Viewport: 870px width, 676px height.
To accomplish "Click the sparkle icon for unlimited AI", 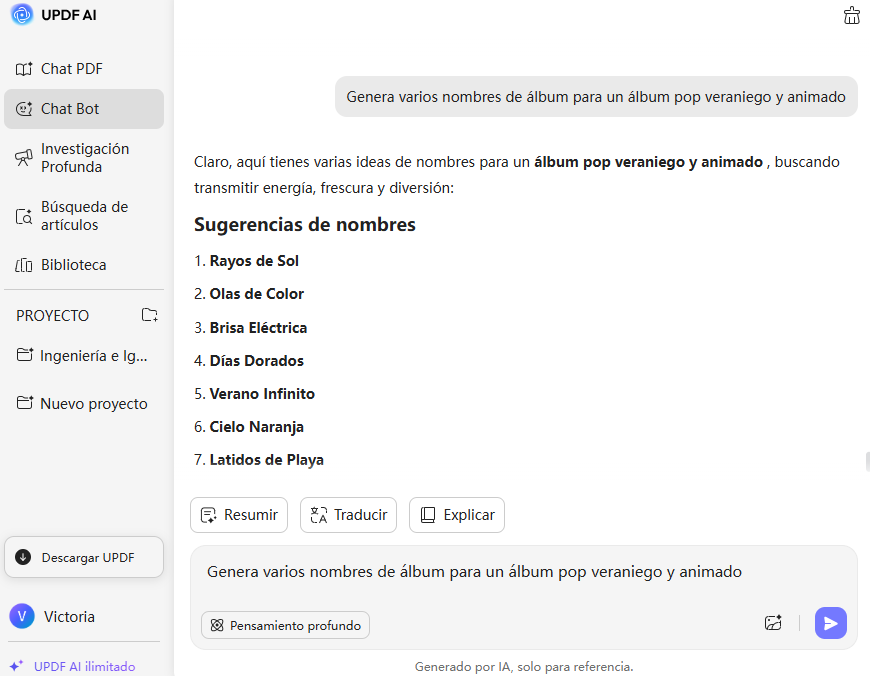I will click(16, 666).
